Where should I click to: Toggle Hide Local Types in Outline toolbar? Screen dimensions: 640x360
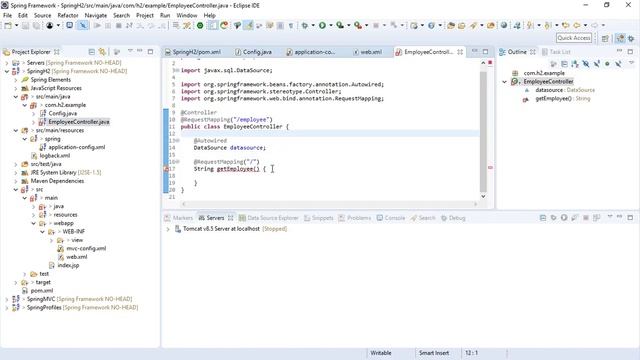coord(618,64)
